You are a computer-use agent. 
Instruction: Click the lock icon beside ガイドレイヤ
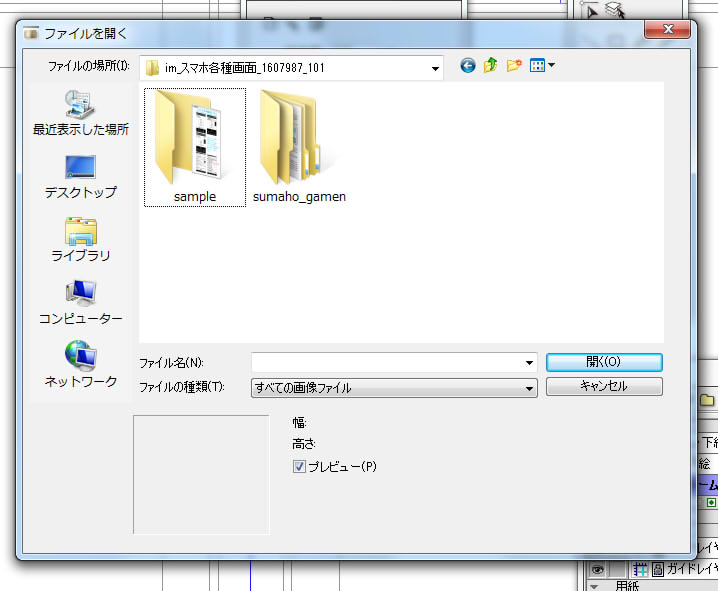(x=658, y=569)
